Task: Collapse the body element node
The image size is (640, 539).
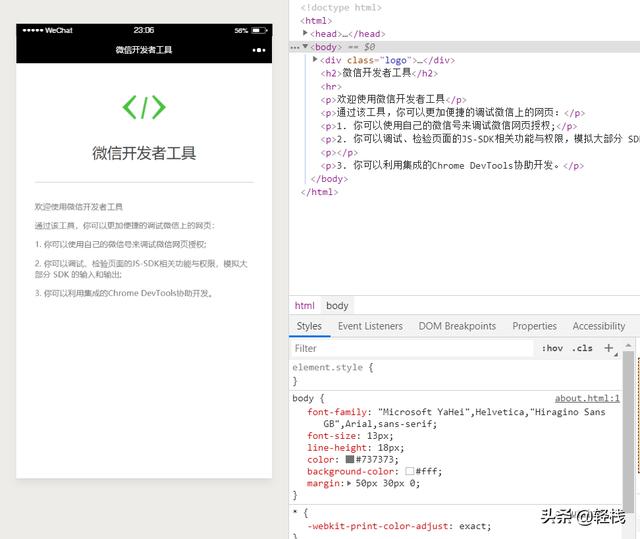Action: (306, 47)
